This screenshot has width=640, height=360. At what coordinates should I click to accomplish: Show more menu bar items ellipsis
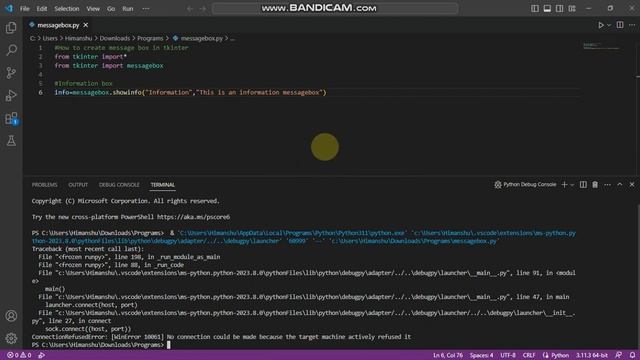coord(146,9)
